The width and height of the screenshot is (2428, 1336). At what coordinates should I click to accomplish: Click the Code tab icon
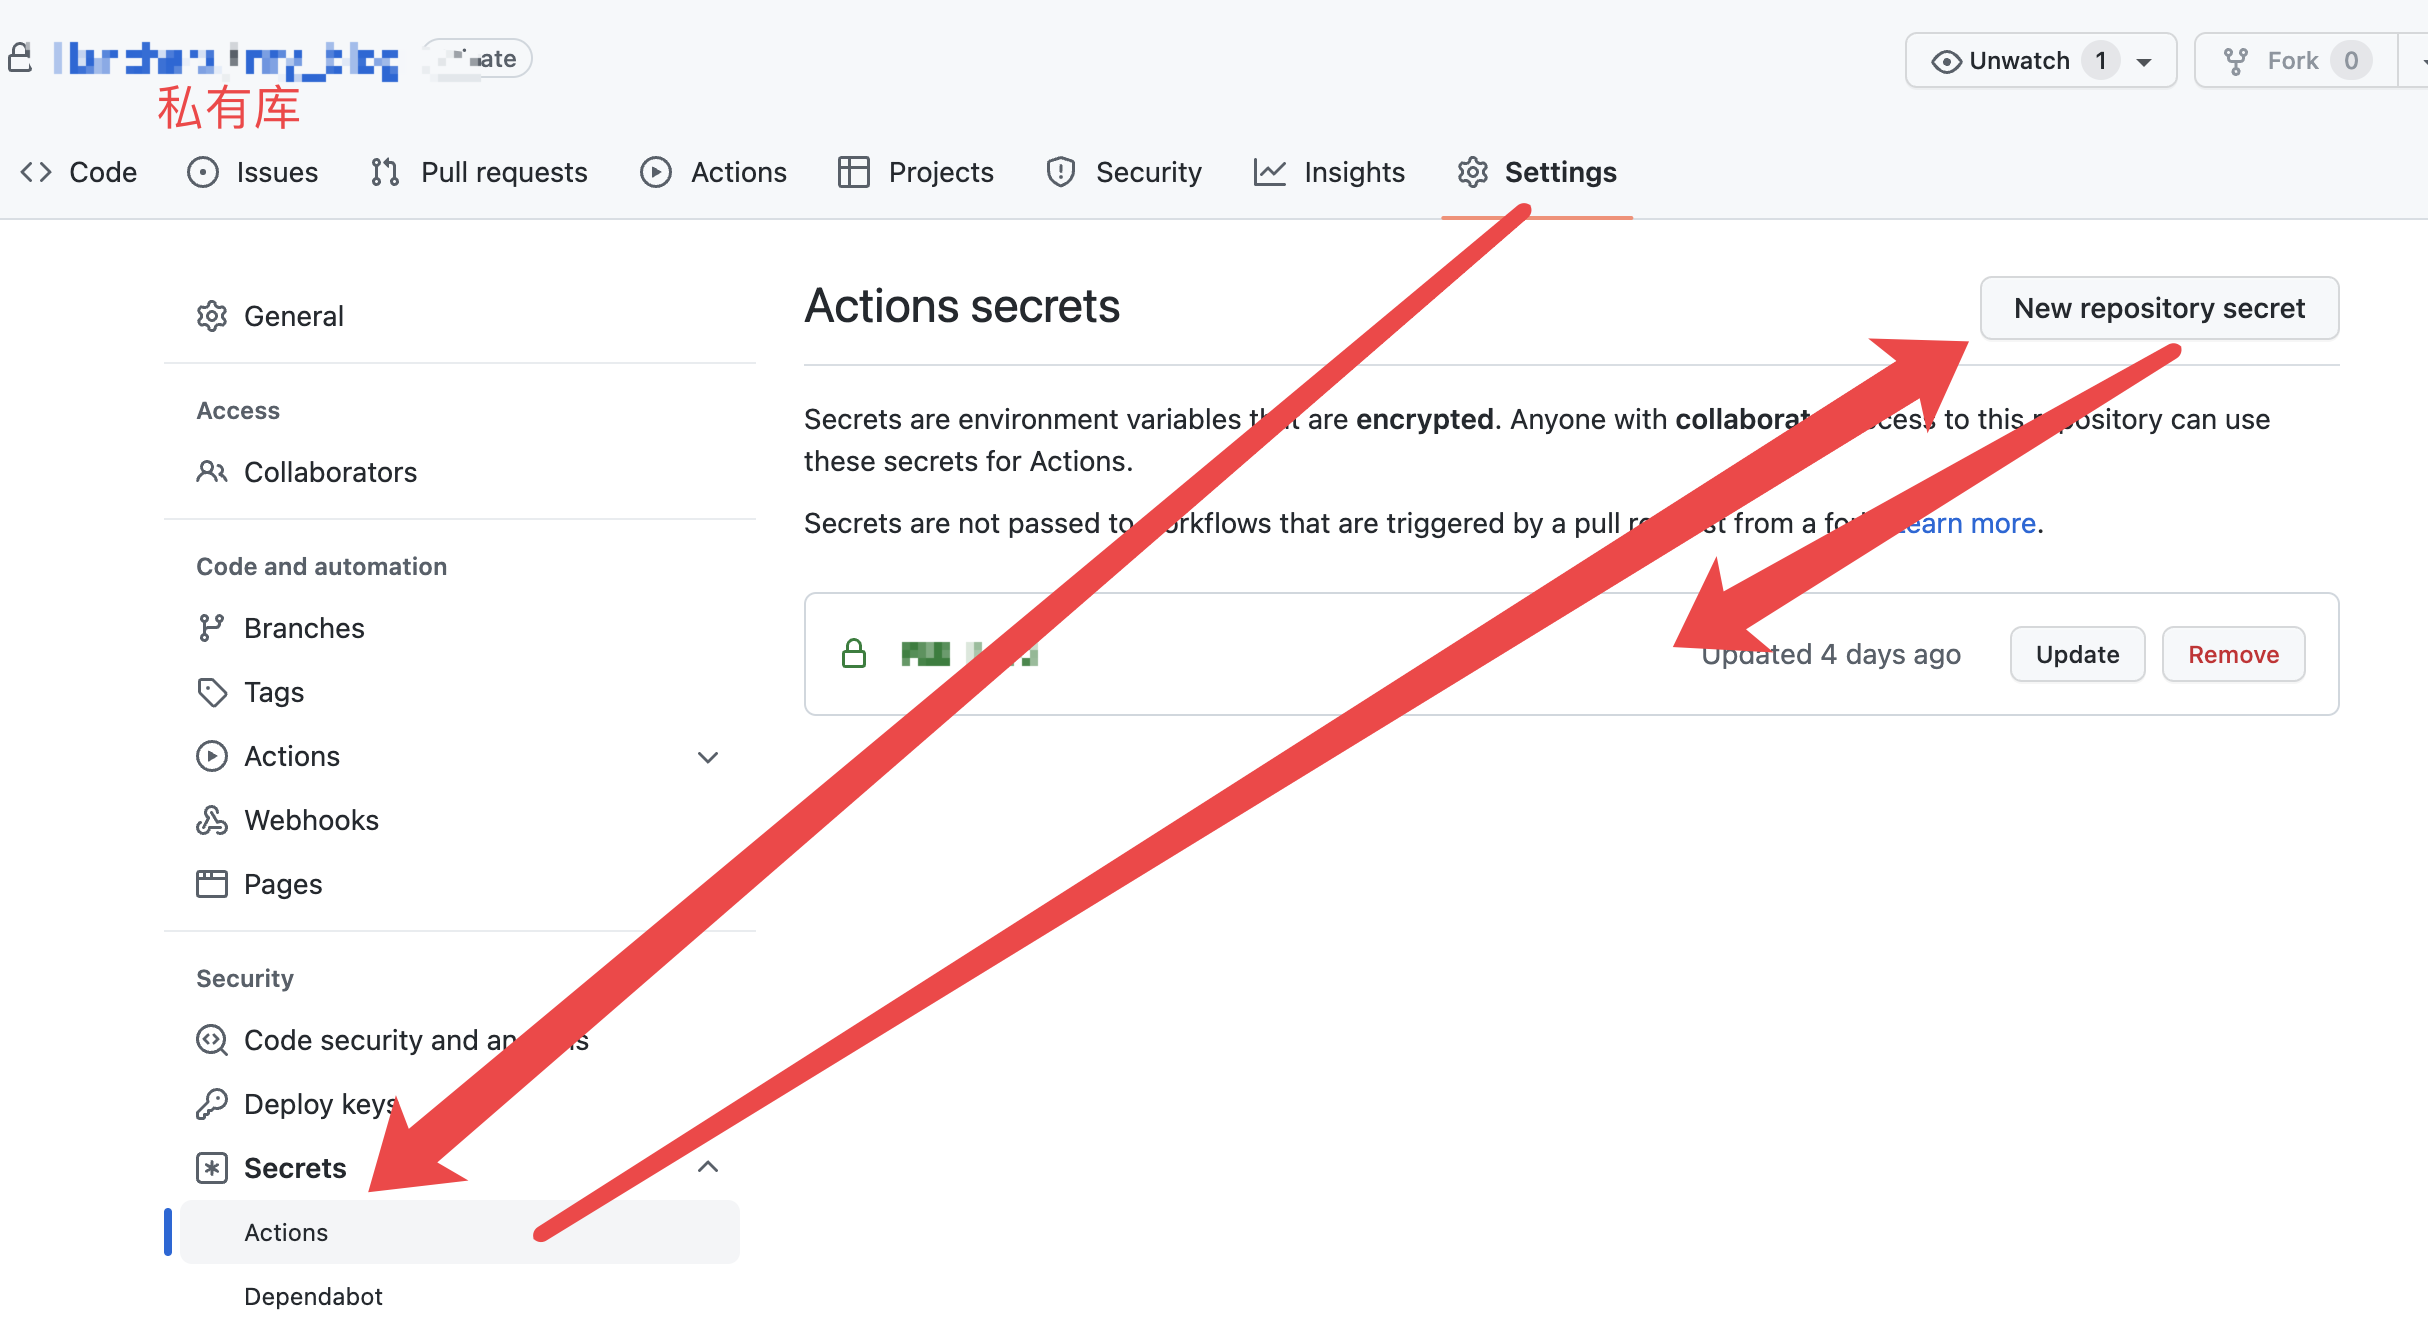(36, 172)
